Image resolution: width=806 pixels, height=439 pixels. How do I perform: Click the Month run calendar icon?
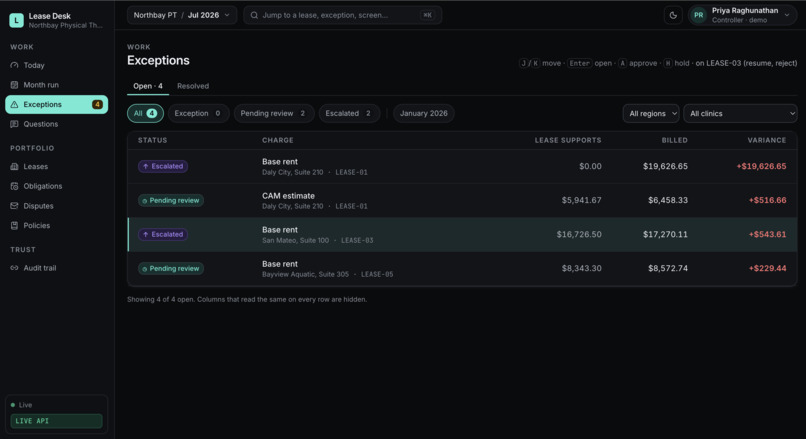[x=14, y=85]
